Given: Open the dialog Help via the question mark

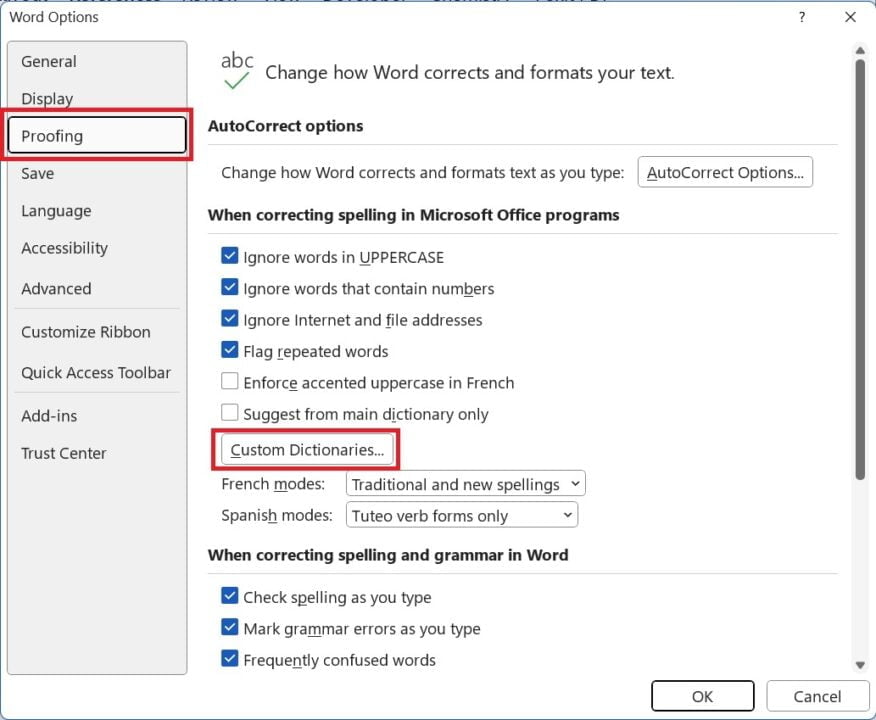Looking at the screenshot, I should 802,17.
